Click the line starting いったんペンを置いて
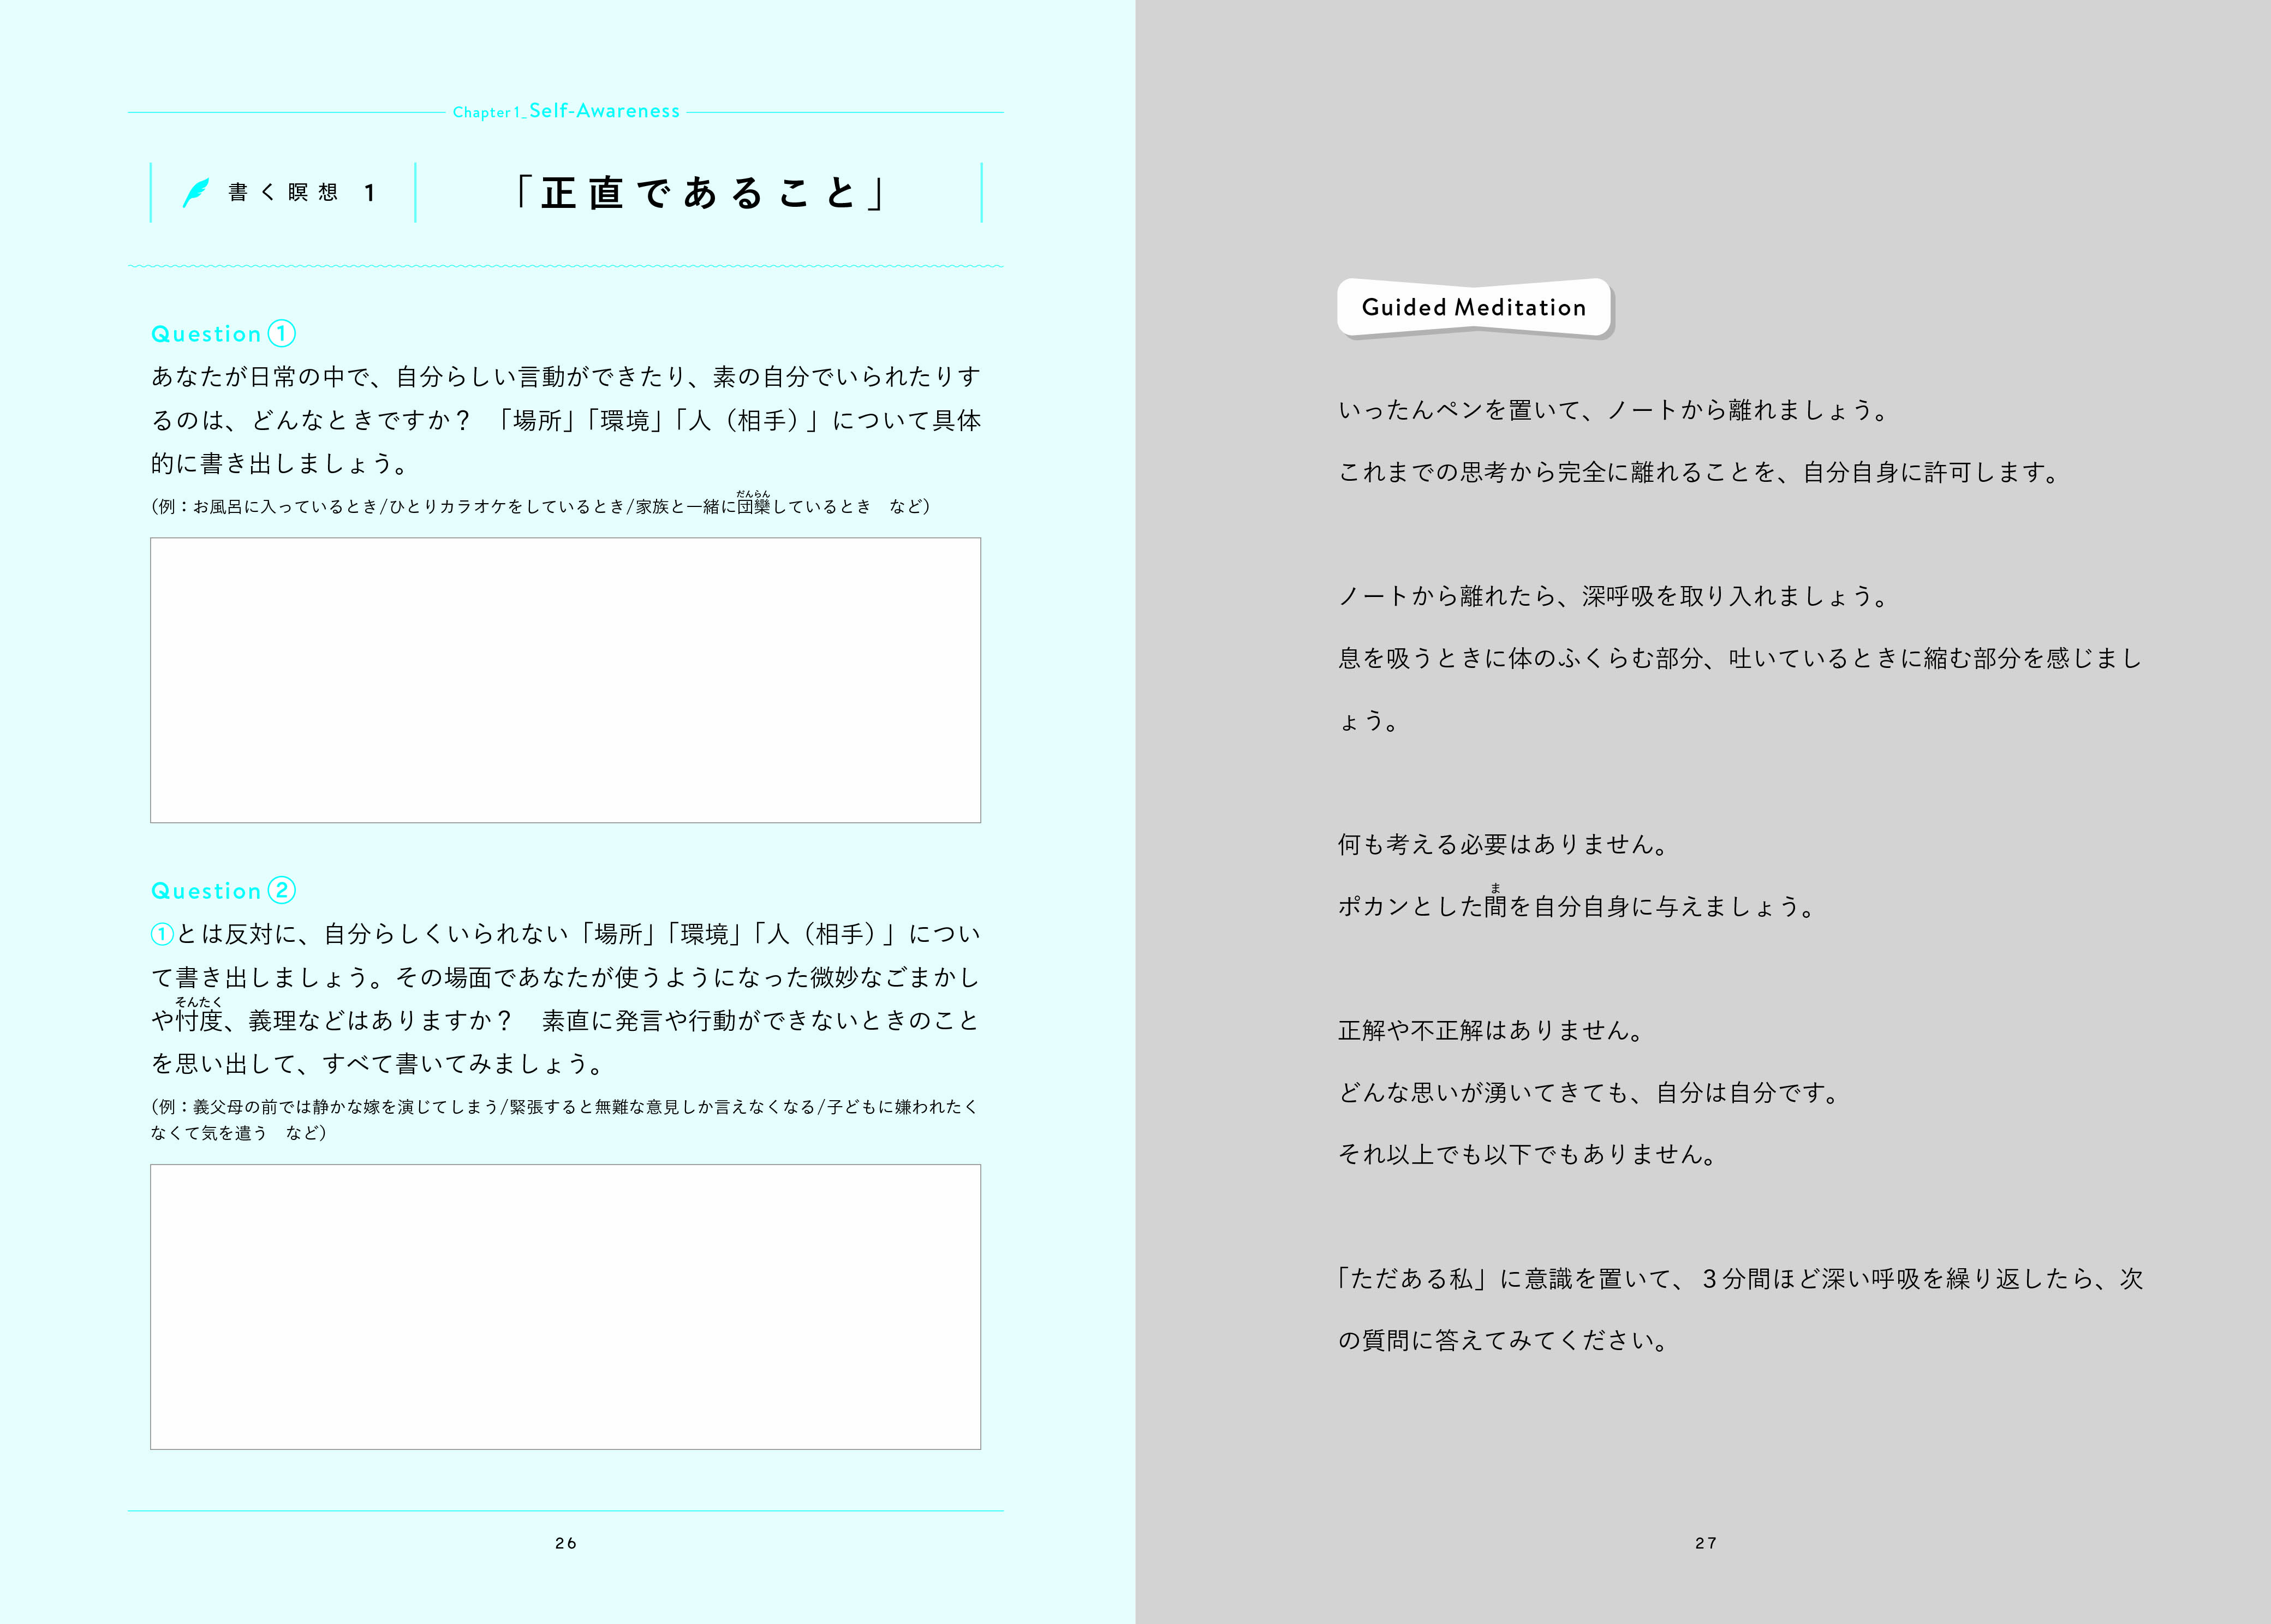2271x1624 pixels. click(1613, 410)
